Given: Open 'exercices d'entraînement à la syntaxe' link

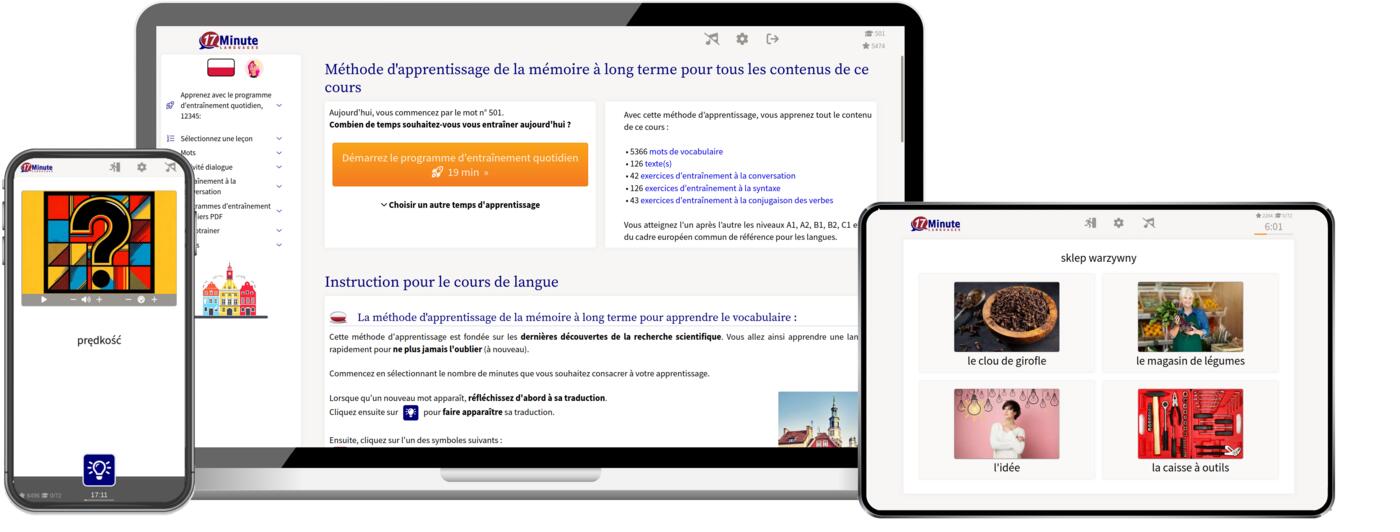Looking at the screenshot, I should tap(712, 188).
